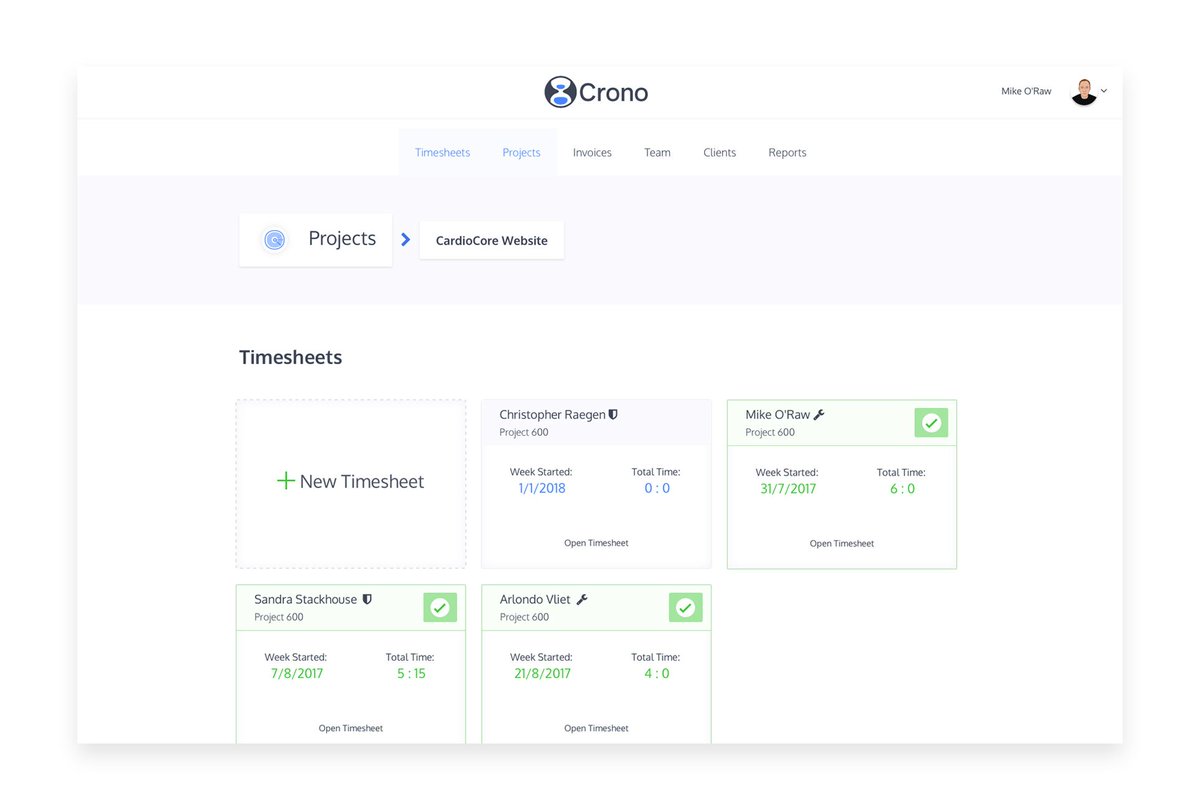Click Mike O'Raw's profile avatar
The height and width of the screenshot is (809, 1200).
tap(1084, 91)
